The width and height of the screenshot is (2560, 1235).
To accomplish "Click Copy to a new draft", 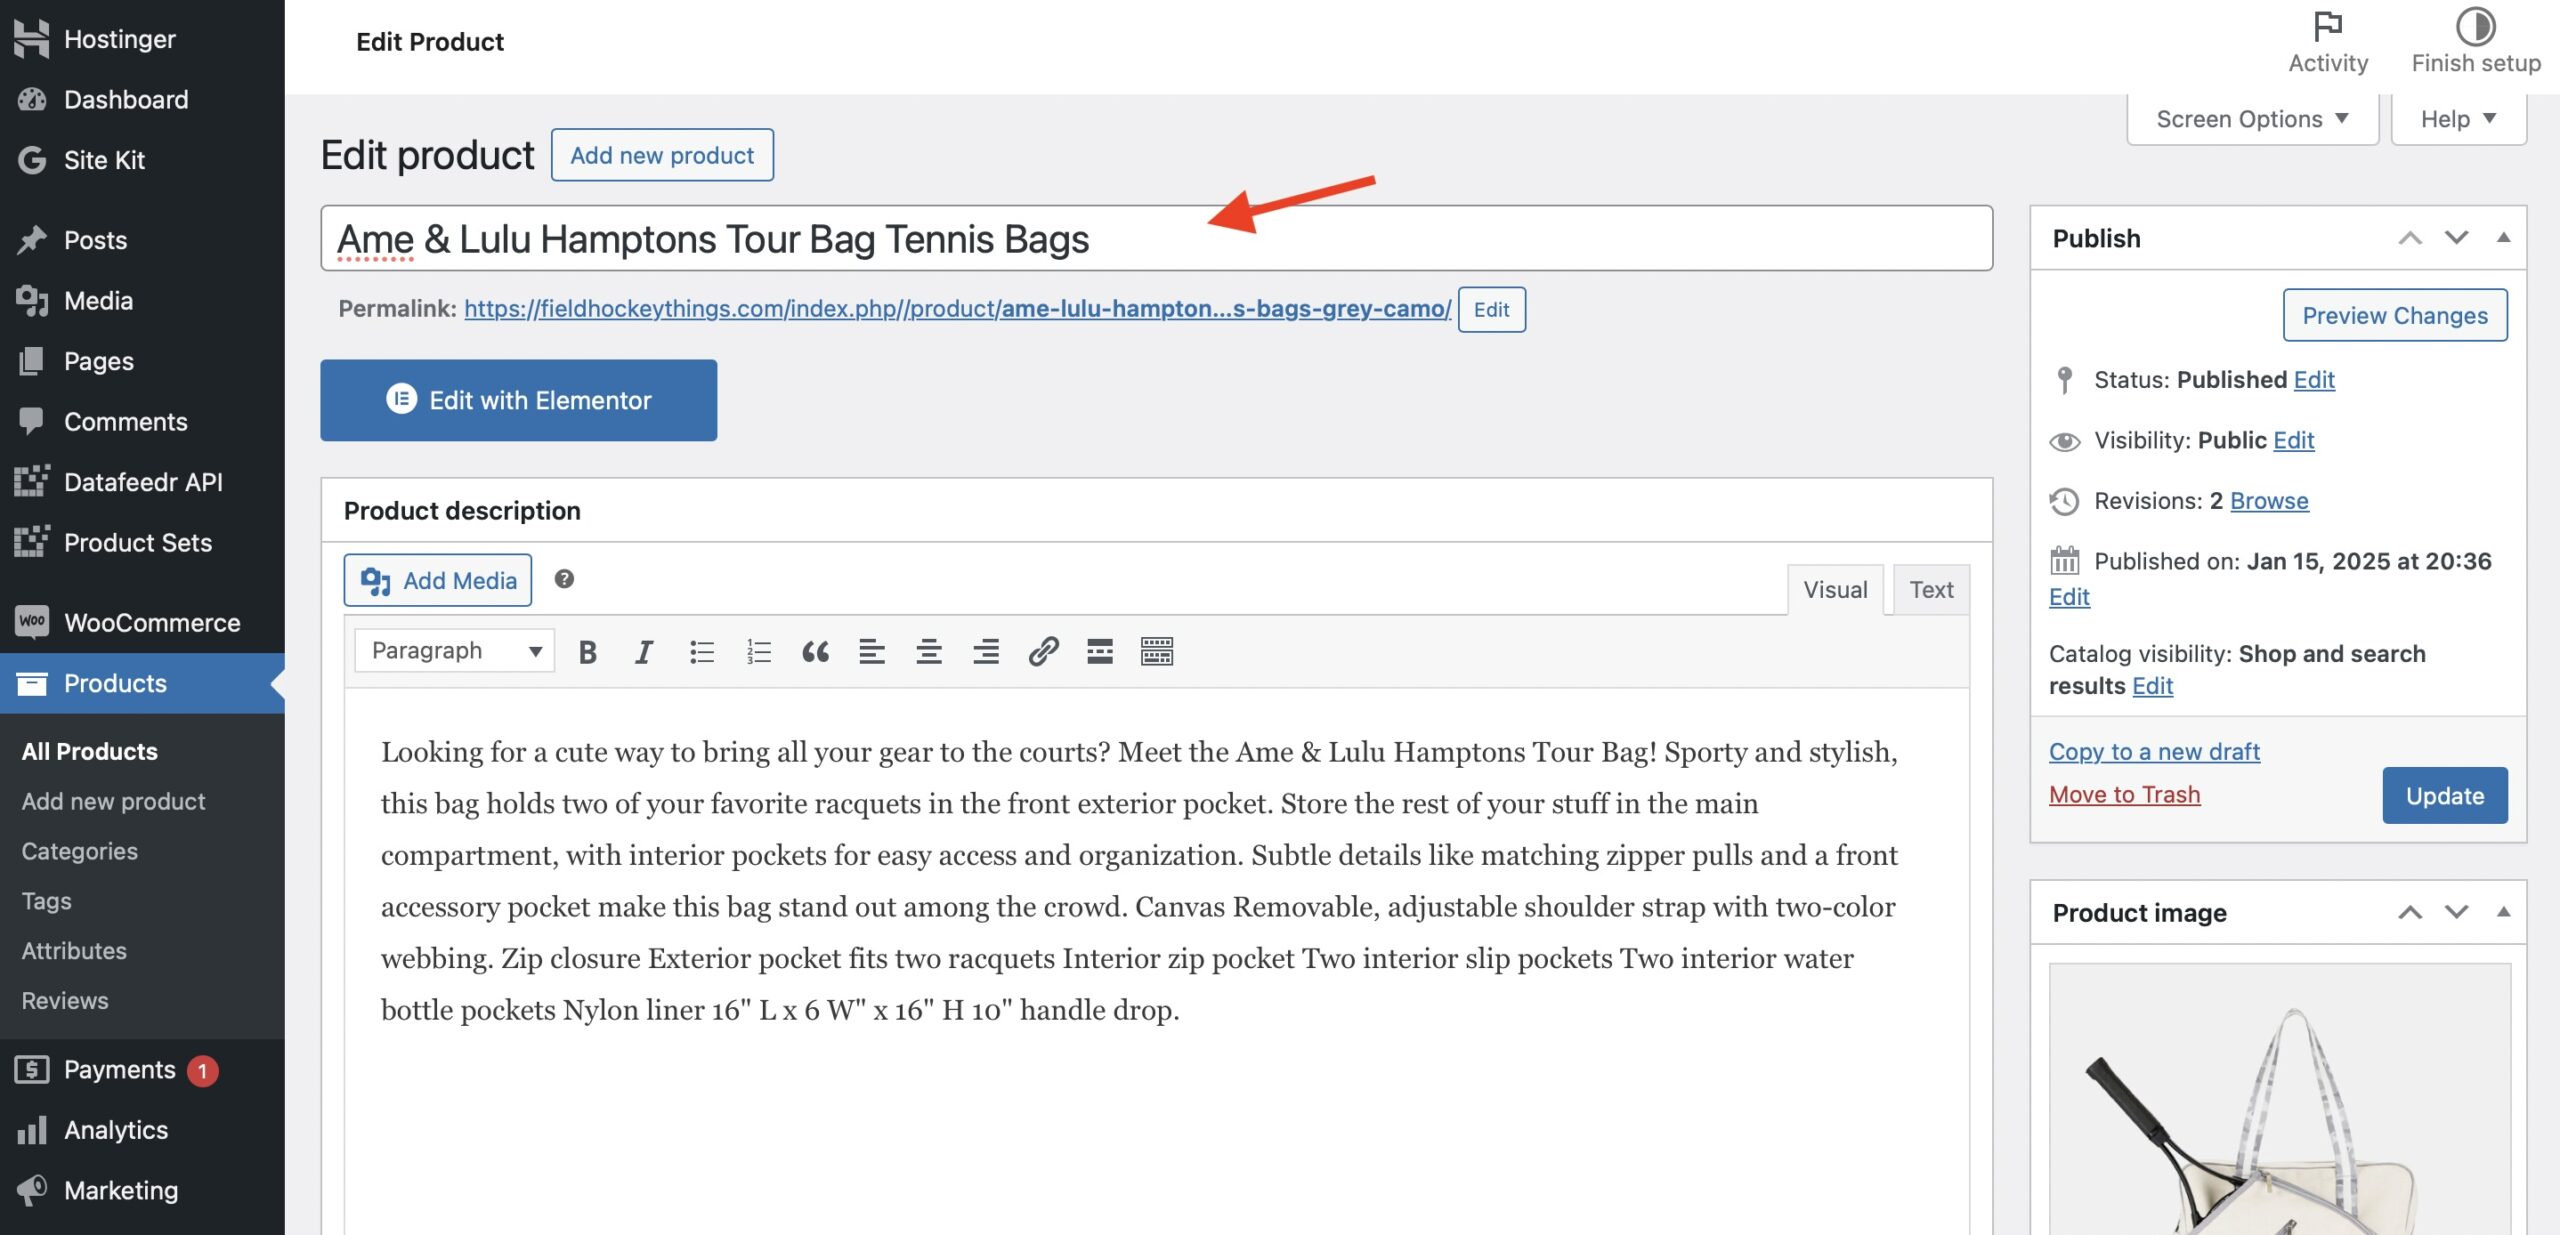I will pyautogui.click(x=2154, y=752).
